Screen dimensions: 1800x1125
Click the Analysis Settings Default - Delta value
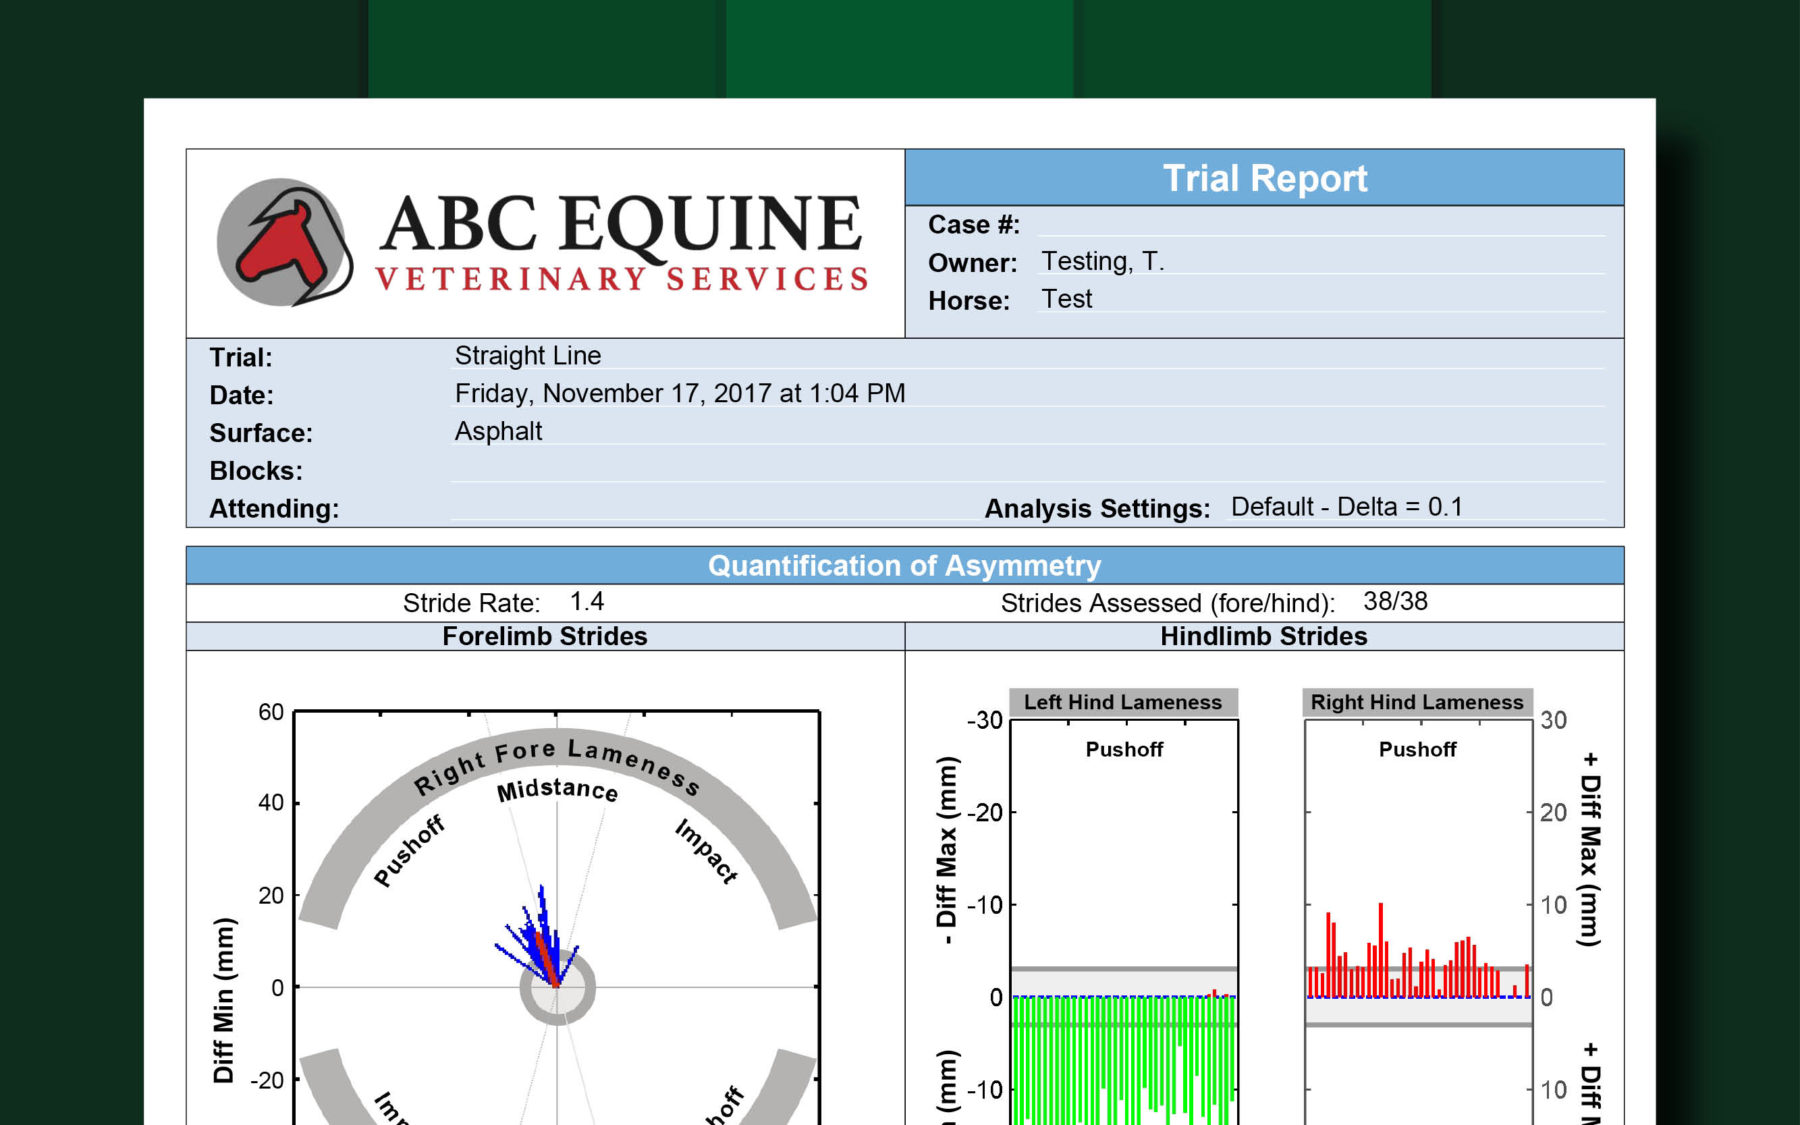pos(1346,507)
